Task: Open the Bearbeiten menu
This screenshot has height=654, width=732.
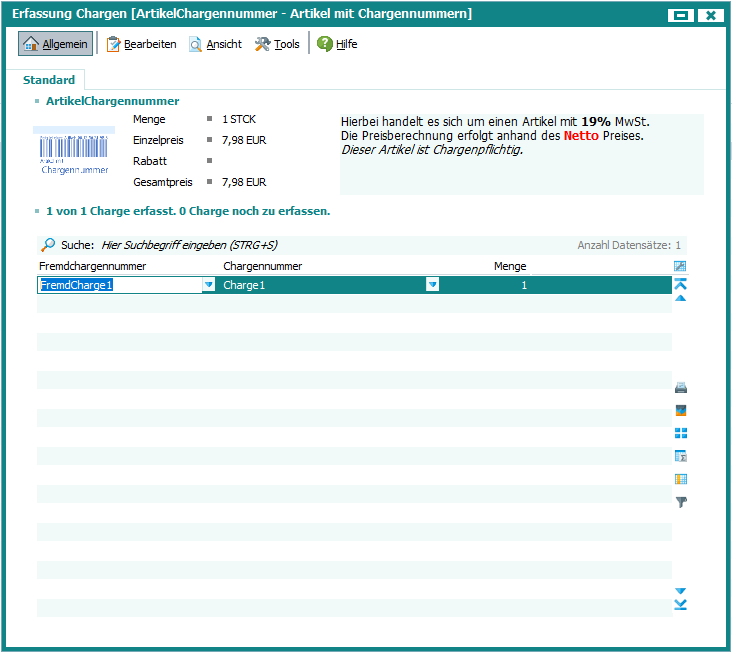Action: click(x=141, y=44)
